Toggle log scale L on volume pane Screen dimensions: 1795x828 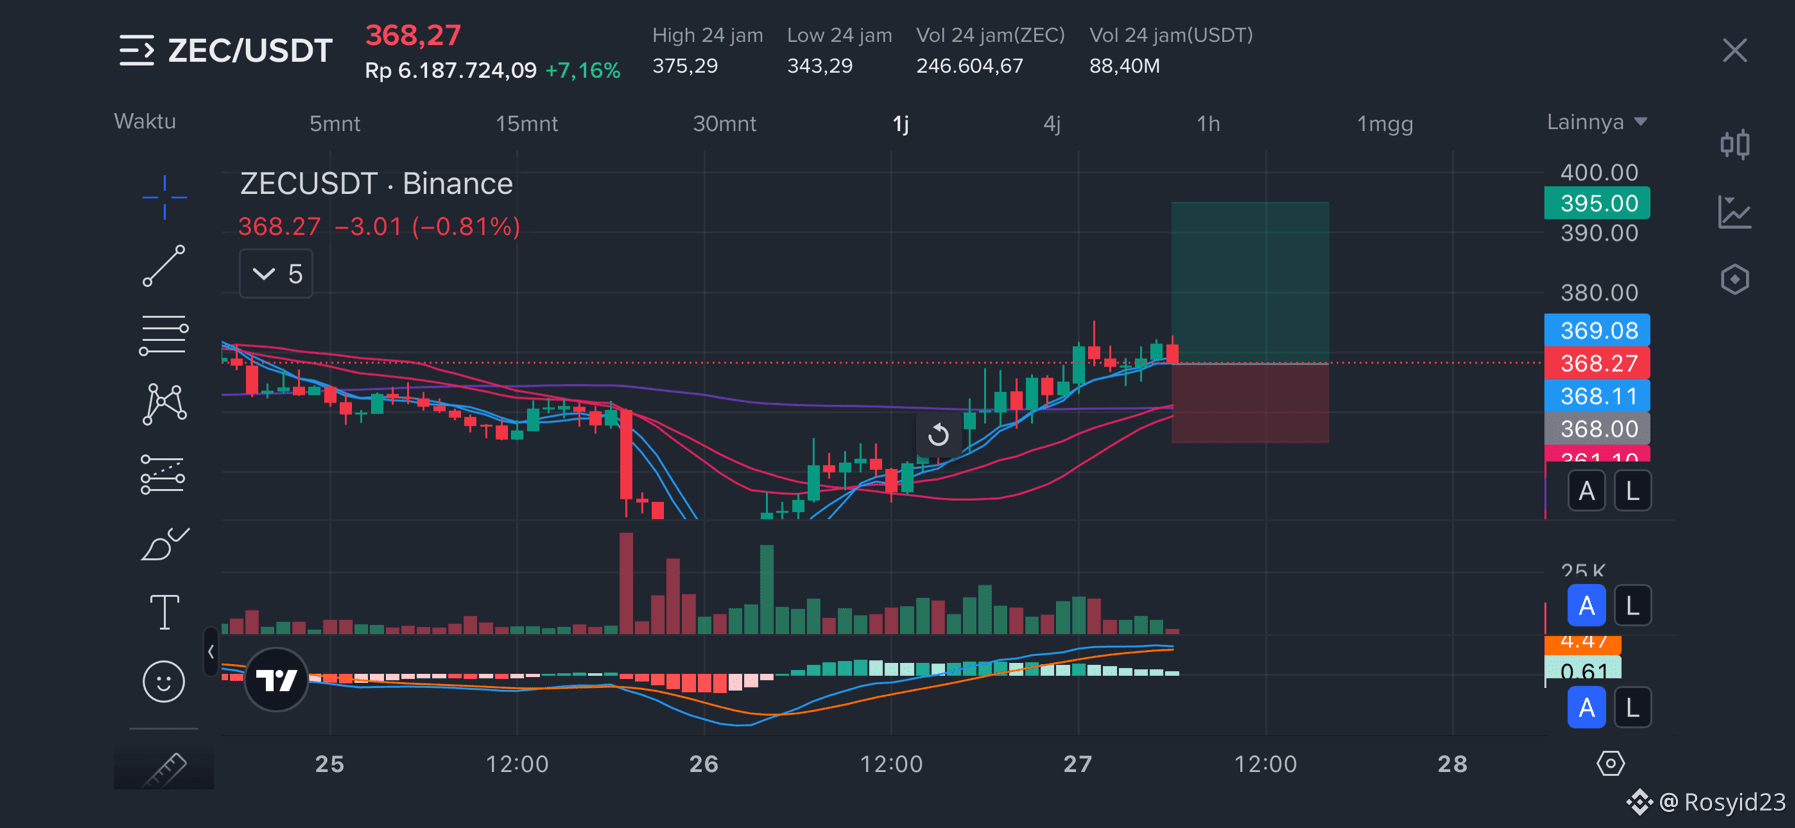click(x=1632, y=606)
